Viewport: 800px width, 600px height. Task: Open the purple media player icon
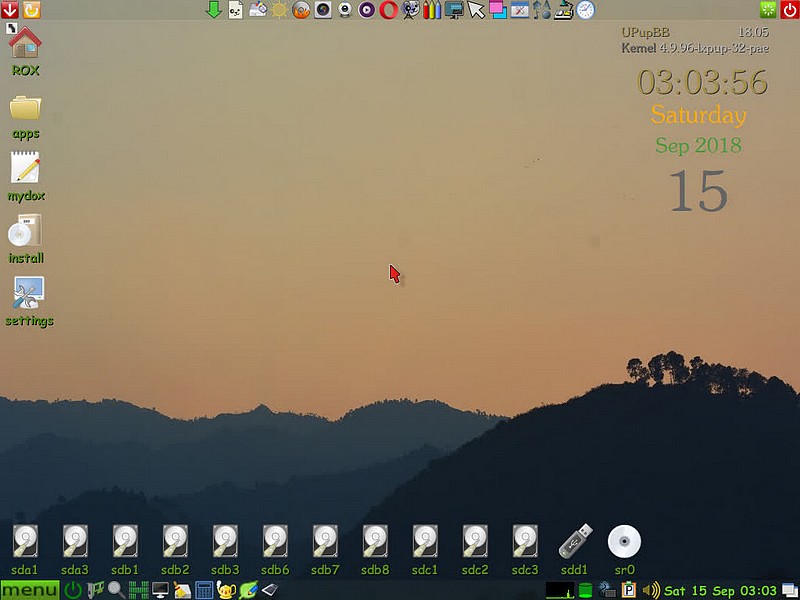366,10
